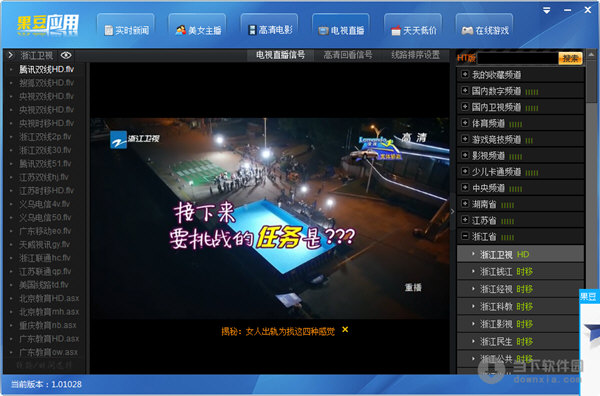Open the title bar dropdown menu icon

[x=547, y=10]
